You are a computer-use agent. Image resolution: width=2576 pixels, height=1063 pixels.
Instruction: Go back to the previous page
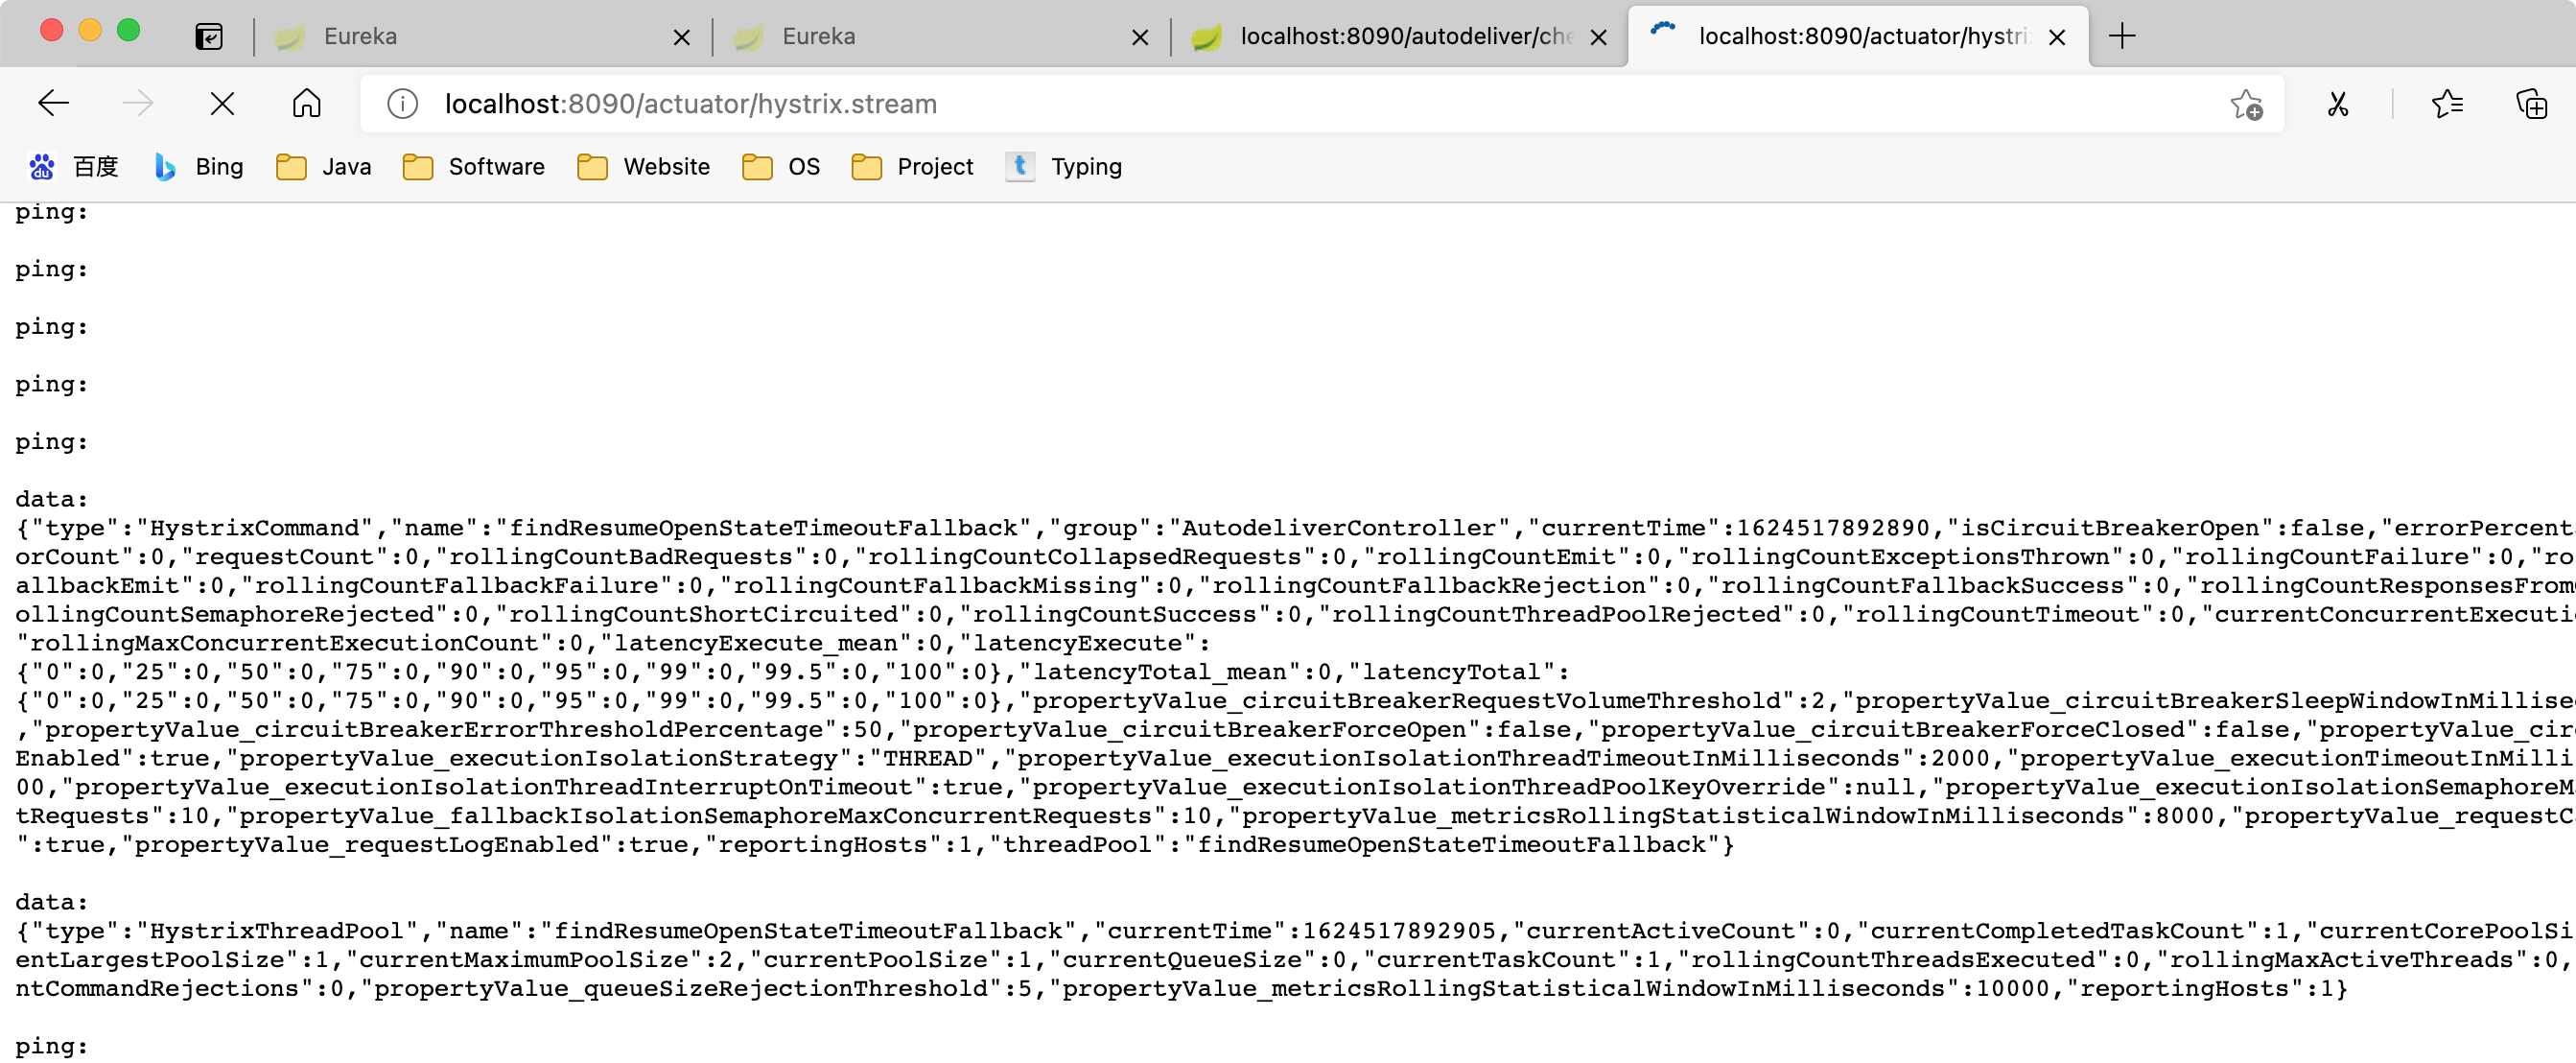(x=53, y=103)
